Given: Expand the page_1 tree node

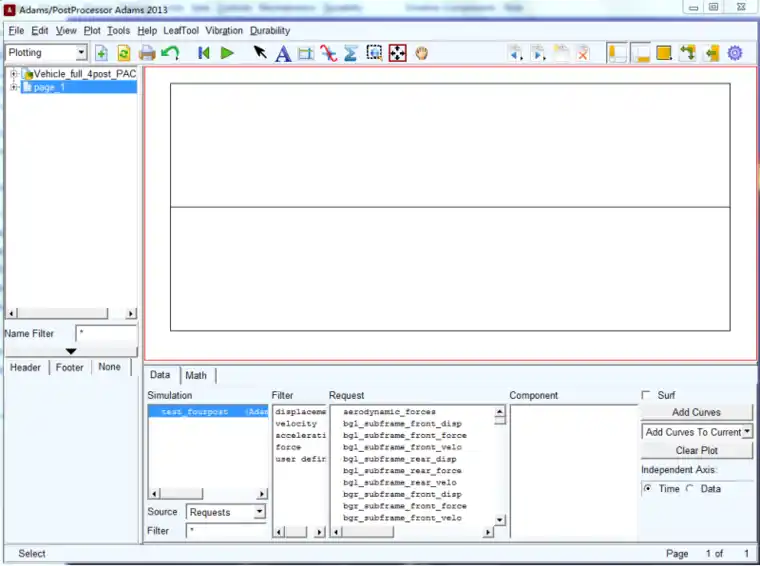Looking at the screenshot, I should click(x=14, y=87).
